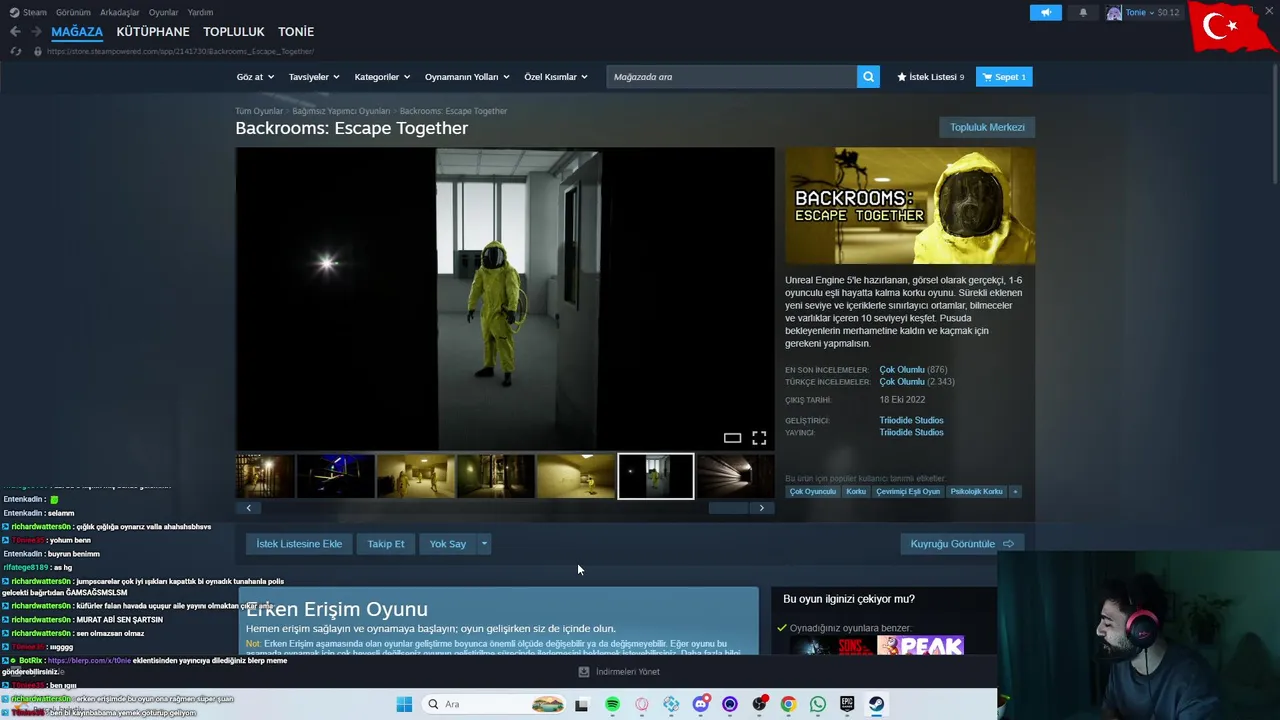The width and height of the screenshot is (1280, 720).
Task: Switch to the KÜTÜPHANE tab
Action: pos(153,32)
